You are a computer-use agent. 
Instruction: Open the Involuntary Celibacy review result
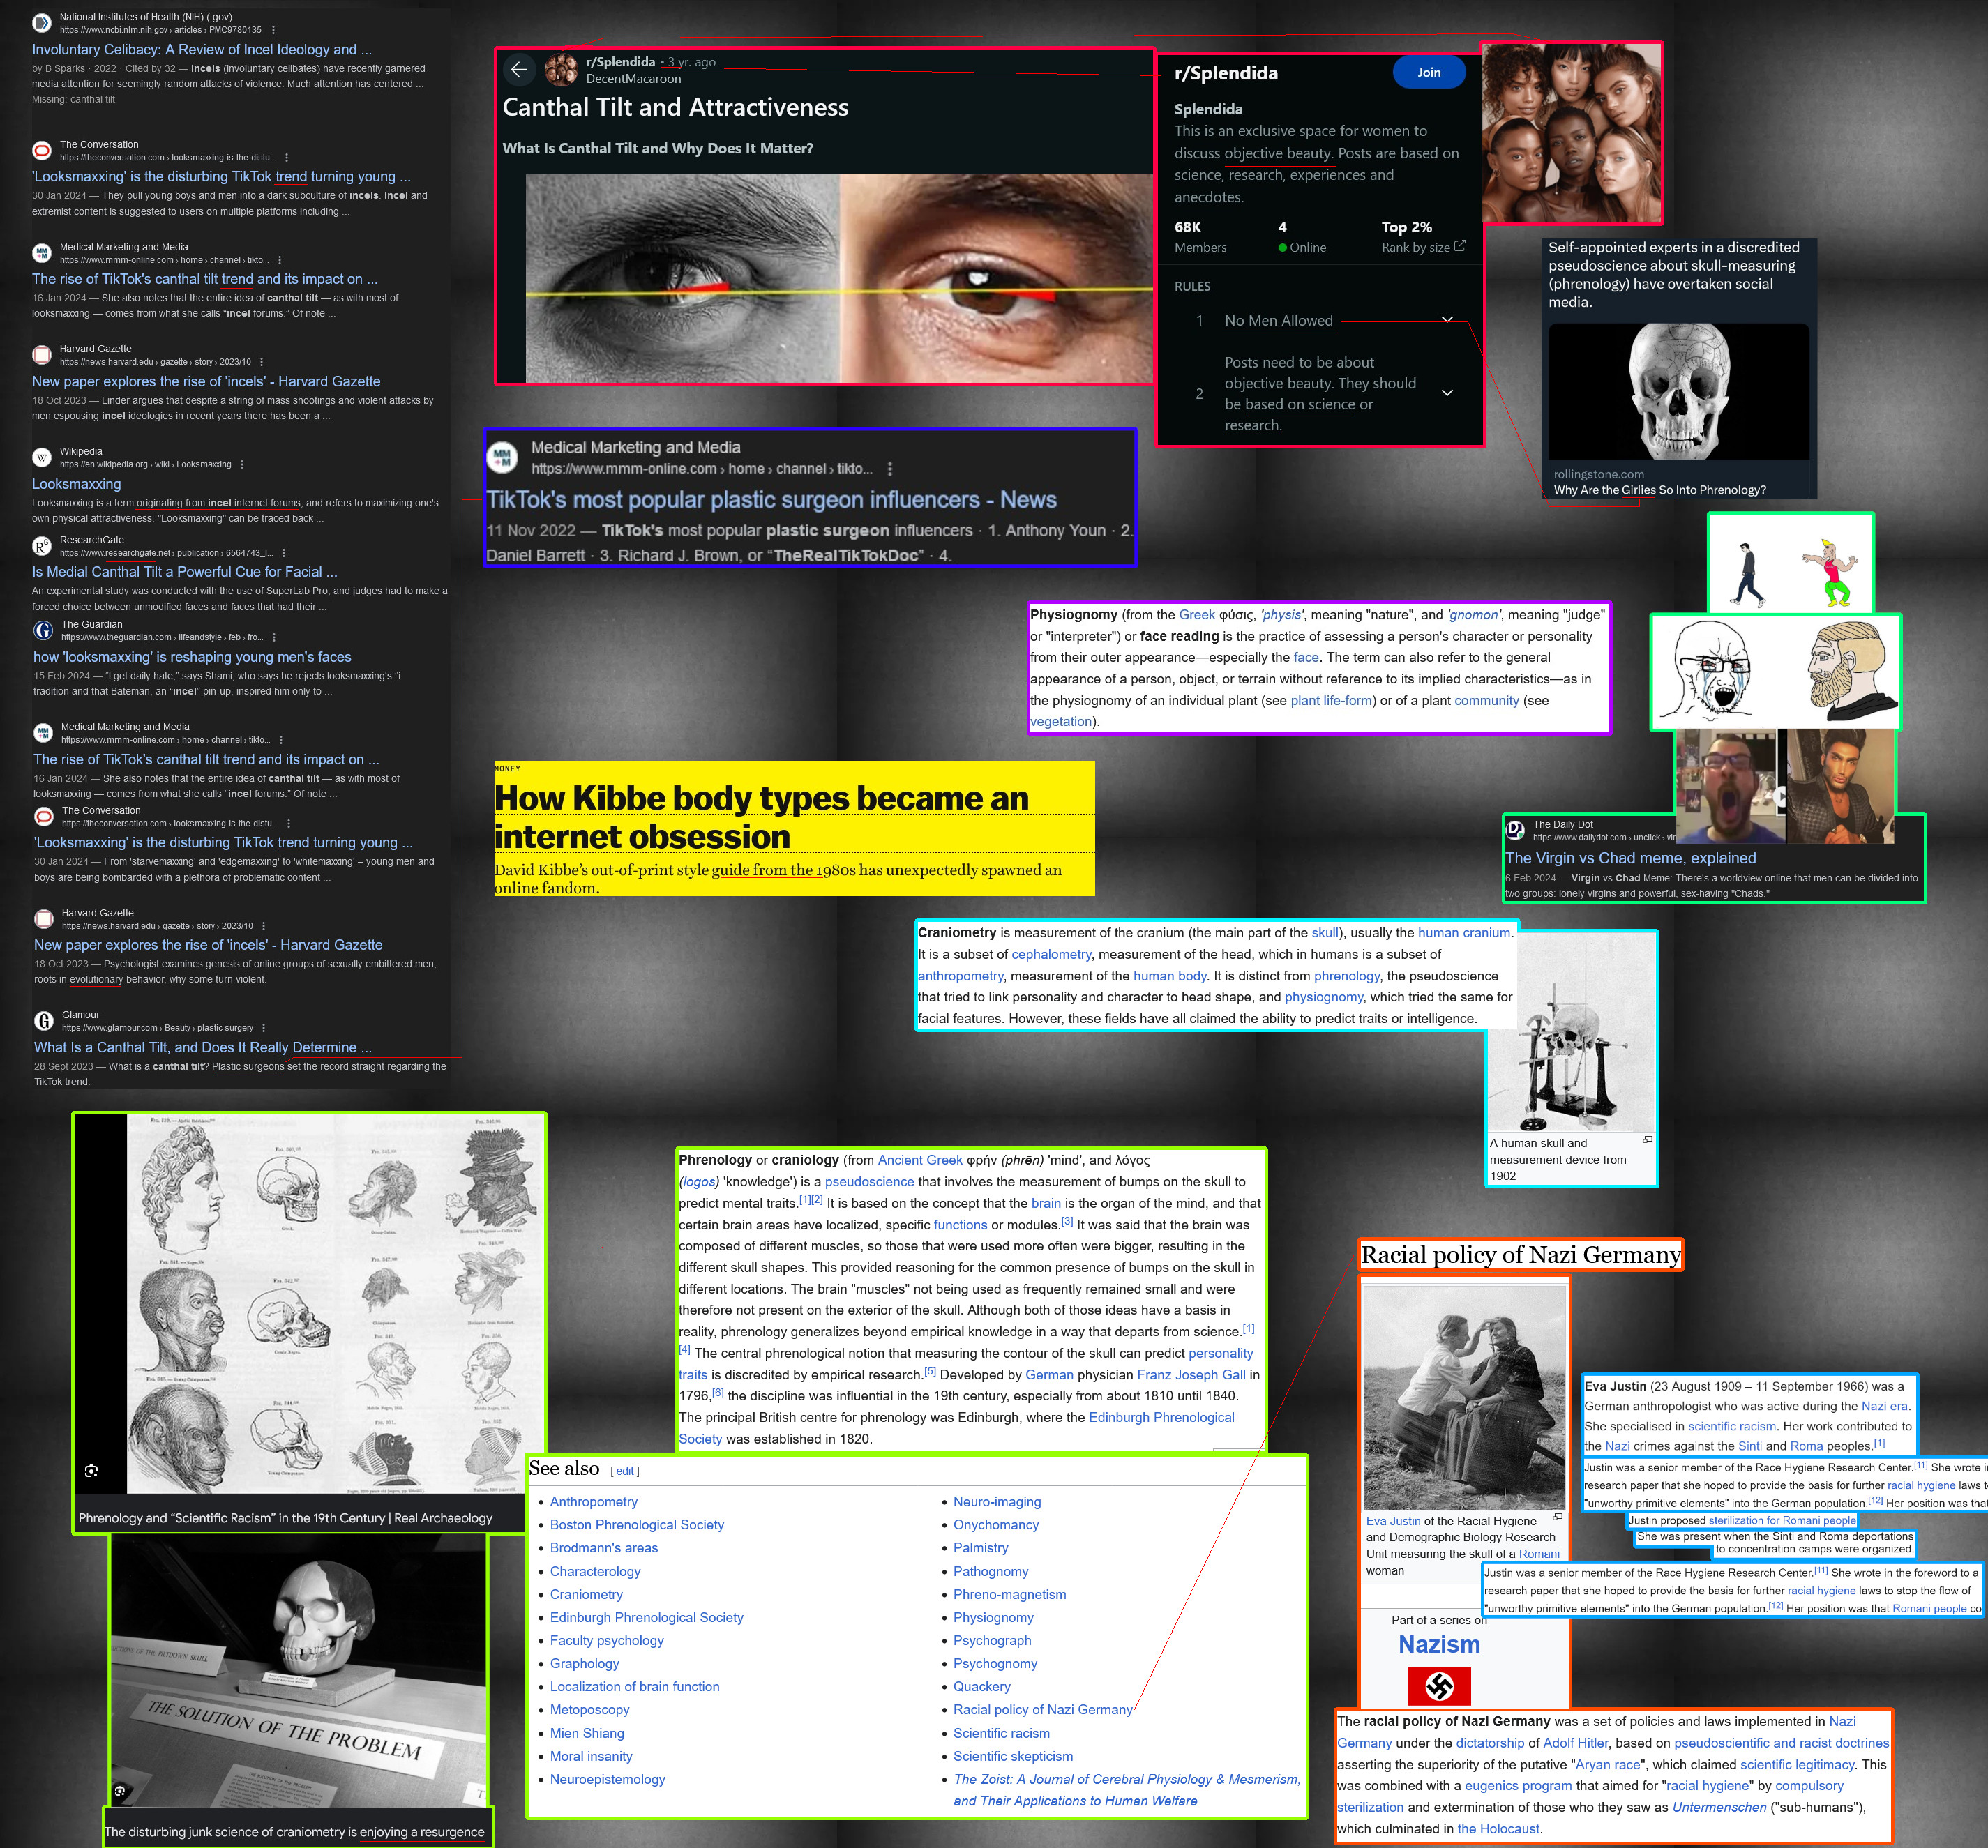202,49
